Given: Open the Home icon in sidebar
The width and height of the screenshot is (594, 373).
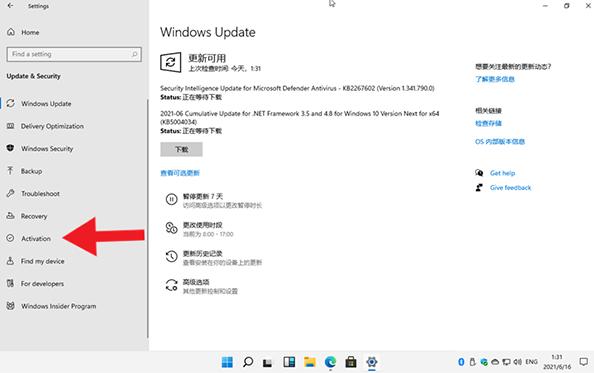Looking at the screenshot, I should (11, 32).
